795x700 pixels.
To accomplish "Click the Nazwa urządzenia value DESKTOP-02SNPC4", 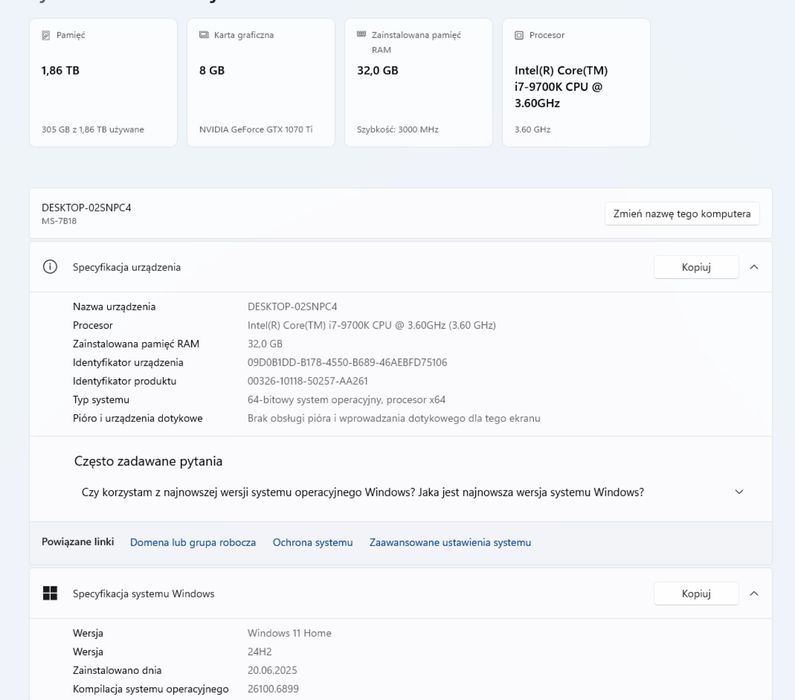I will [x=292, y=307].
